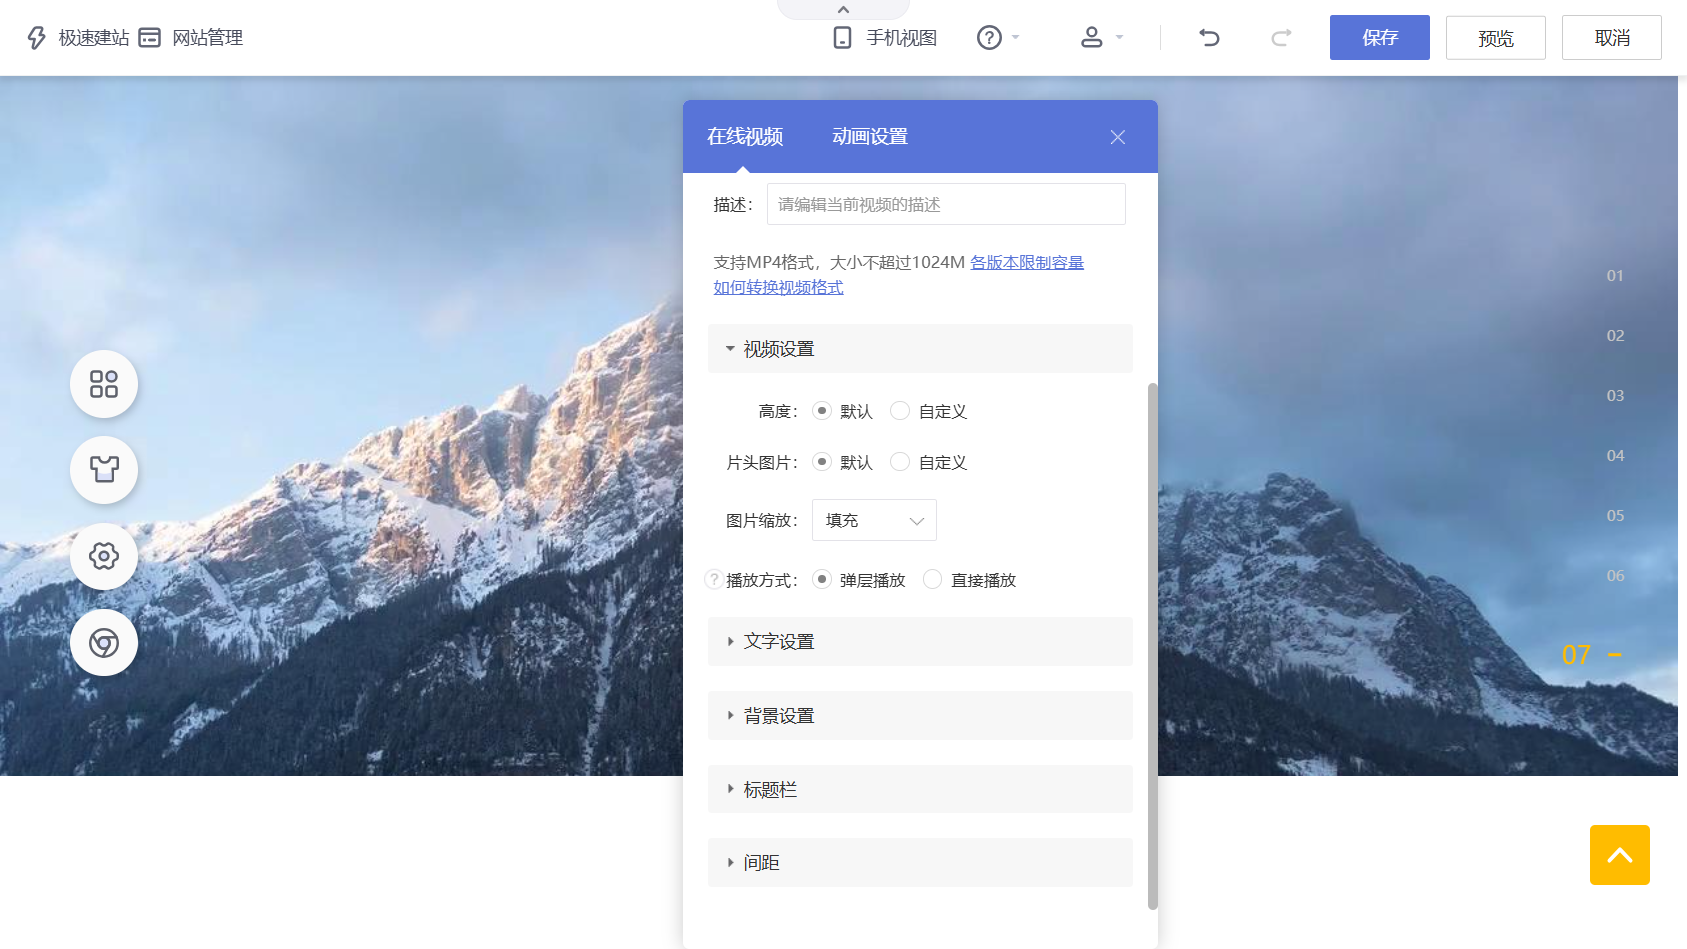Undo the last action
Screen dimensions: 1687x949
(1209, 38)
